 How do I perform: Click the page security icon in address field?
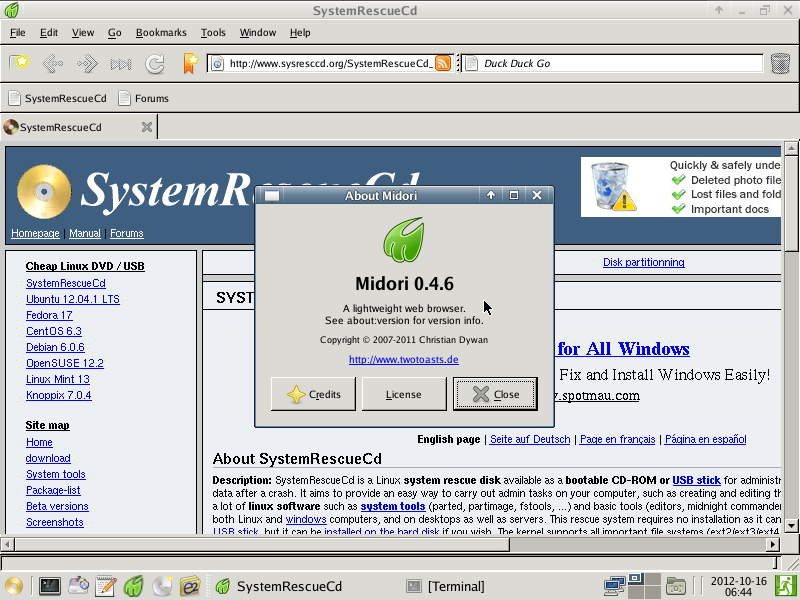[x=217, y=64]
